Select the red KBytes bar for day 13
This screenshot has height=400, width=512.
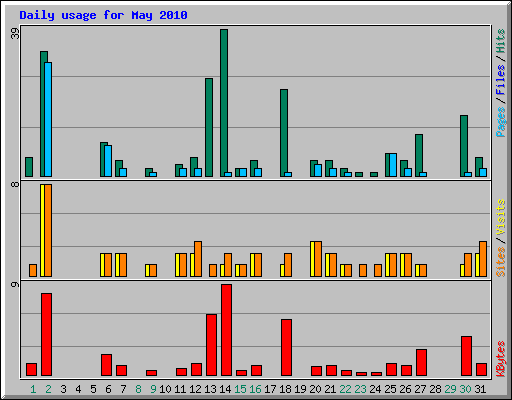(211, 345)
